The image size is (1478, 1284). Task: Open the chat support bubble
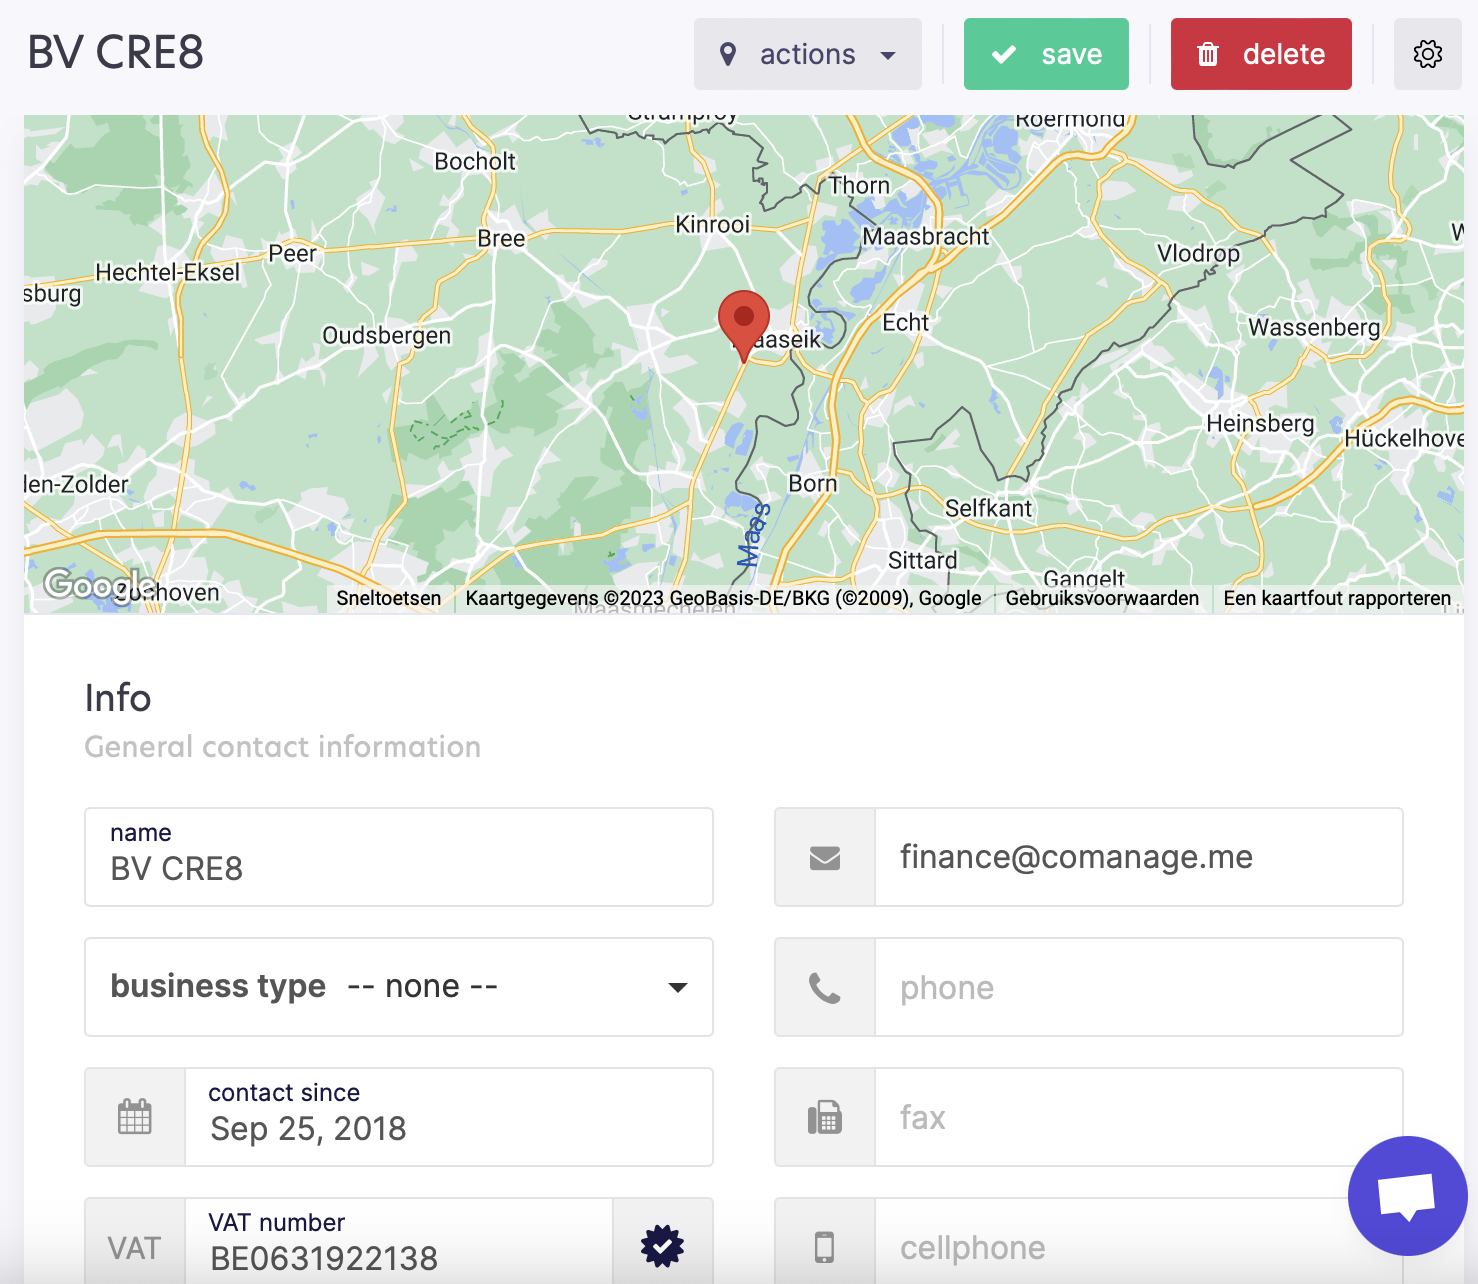(x=1407, y=1195)
